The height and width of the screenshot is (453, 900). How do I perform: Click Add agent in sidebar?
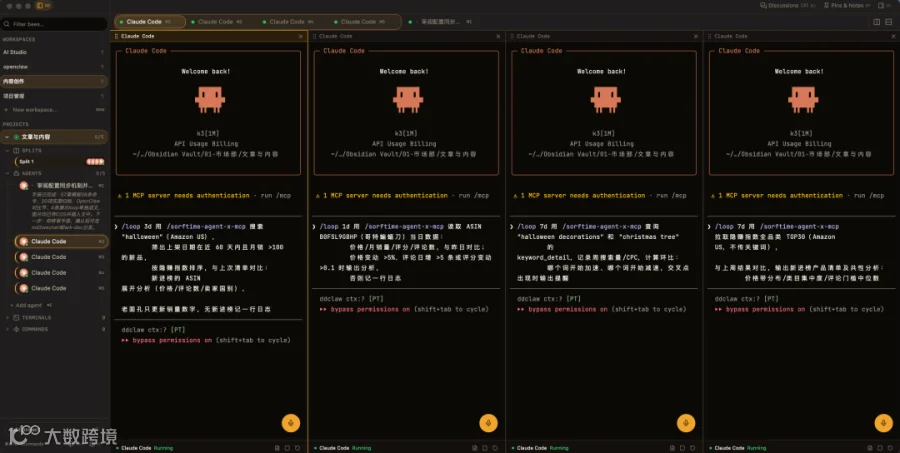click(x=29, y=305)
